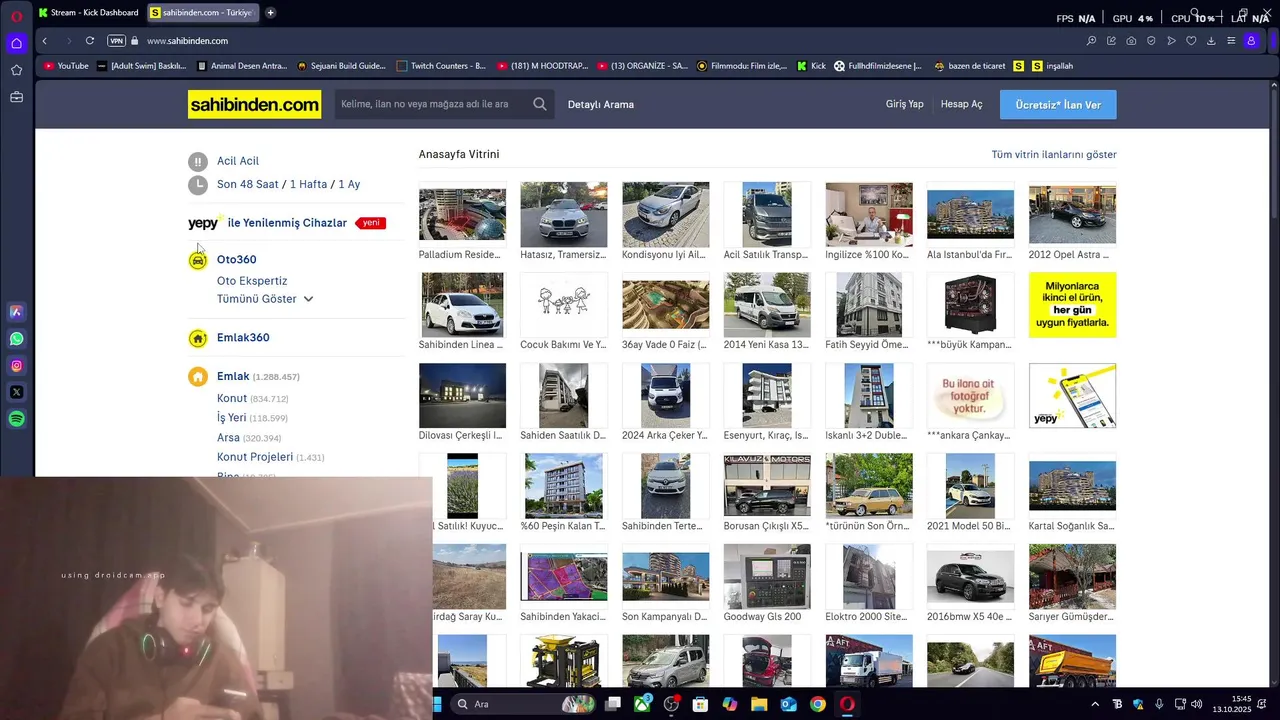This screenshot has width=1280, height=720.
Task: Open Xbox app from the taskbar
Action: (642, 704)
